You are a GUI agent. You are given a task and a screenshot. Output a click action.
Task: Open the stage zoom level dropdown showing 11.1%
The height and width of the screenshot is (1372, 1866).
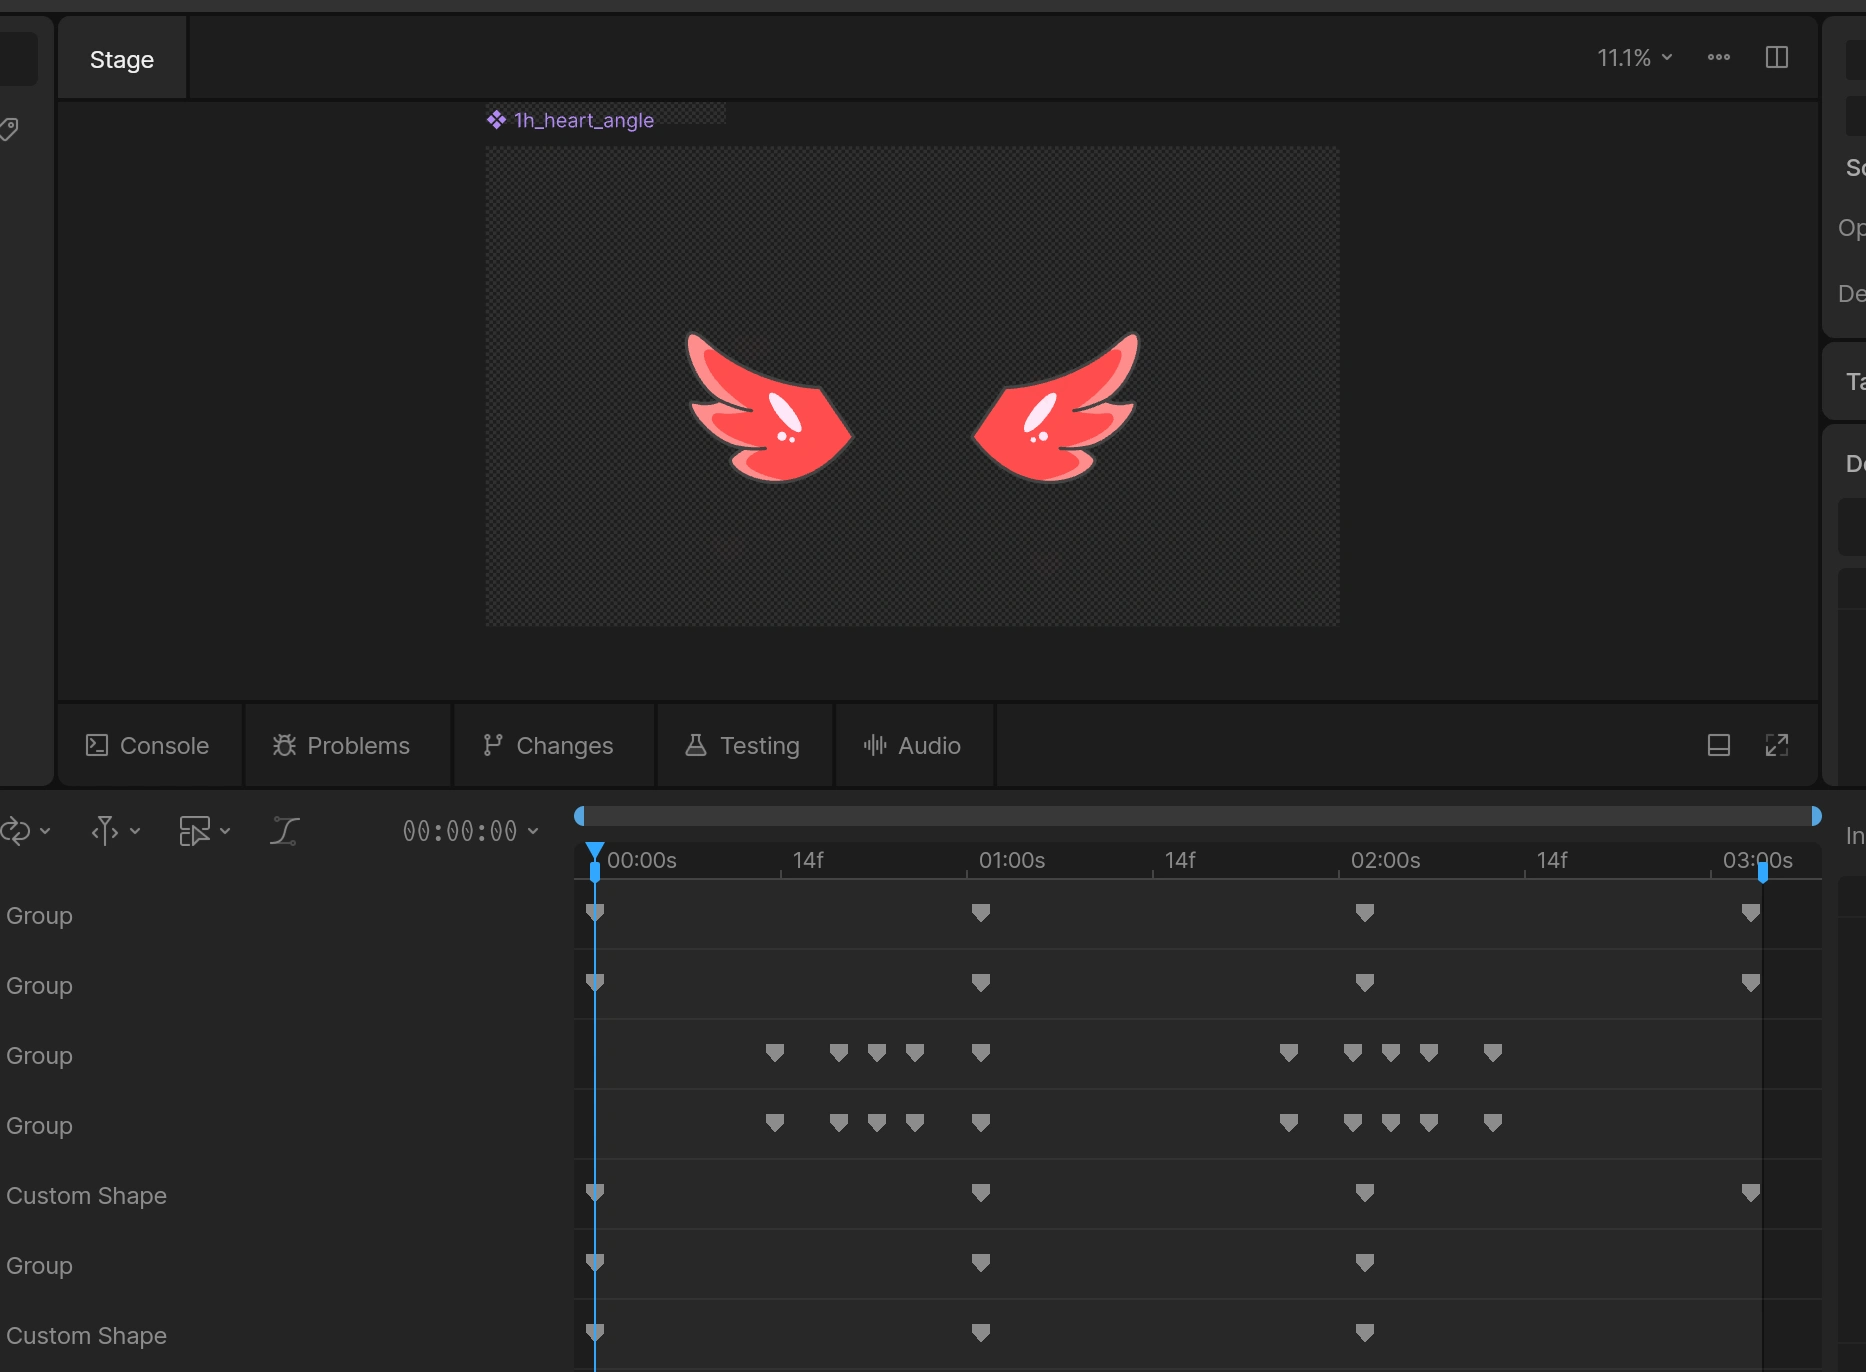[x=1634, y=58]
